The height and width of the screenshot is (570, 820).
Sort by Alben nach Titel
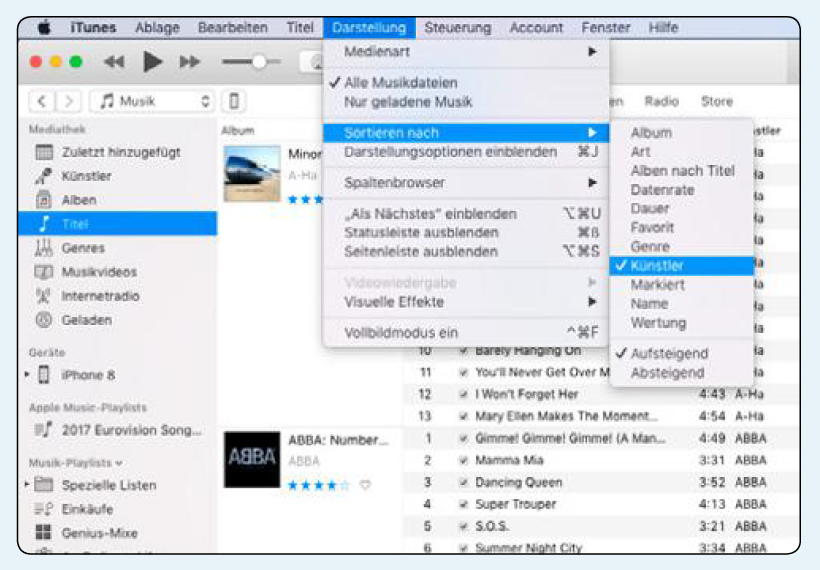[681, 171]
